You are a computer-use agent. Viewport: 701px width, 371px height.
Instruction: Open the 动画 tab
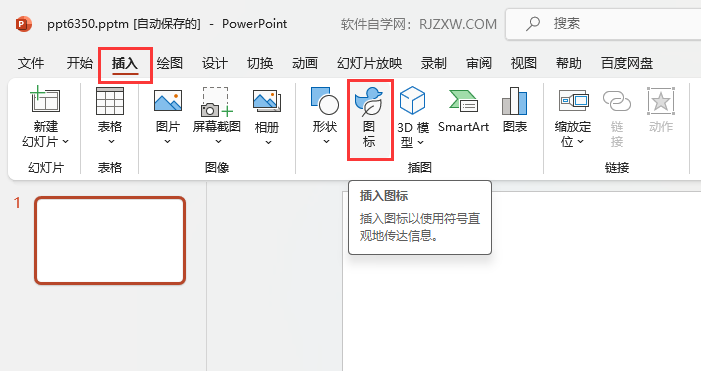[x=305, y=63]
